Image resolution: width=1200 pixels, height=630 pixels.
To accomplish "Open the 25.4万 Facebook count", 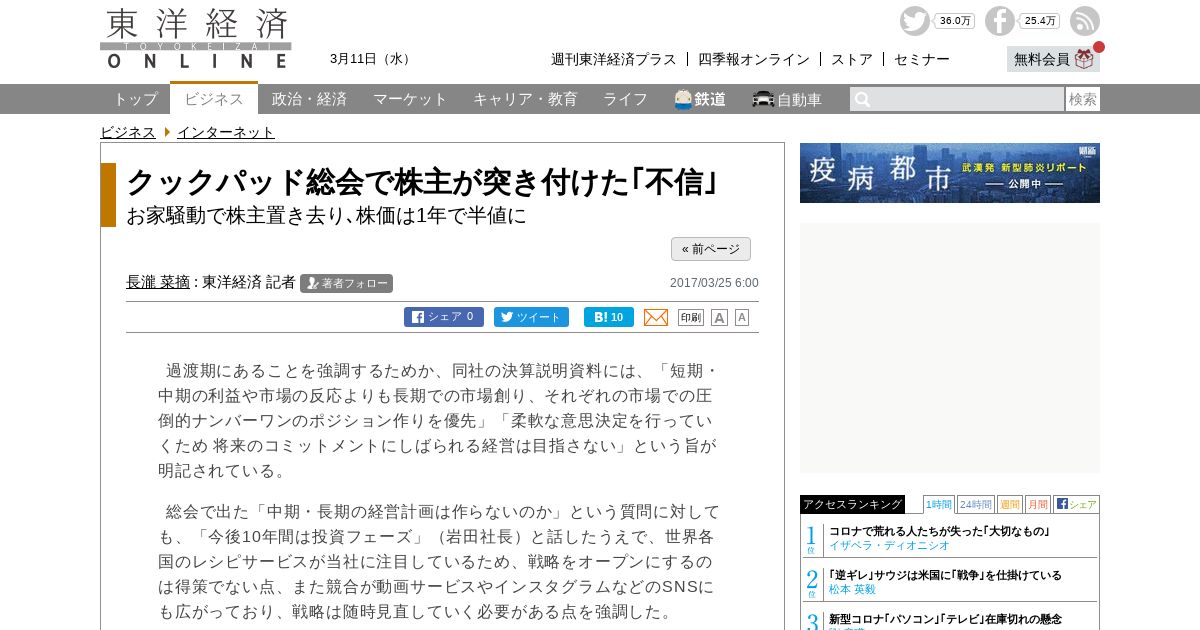I will [1039, 21].
